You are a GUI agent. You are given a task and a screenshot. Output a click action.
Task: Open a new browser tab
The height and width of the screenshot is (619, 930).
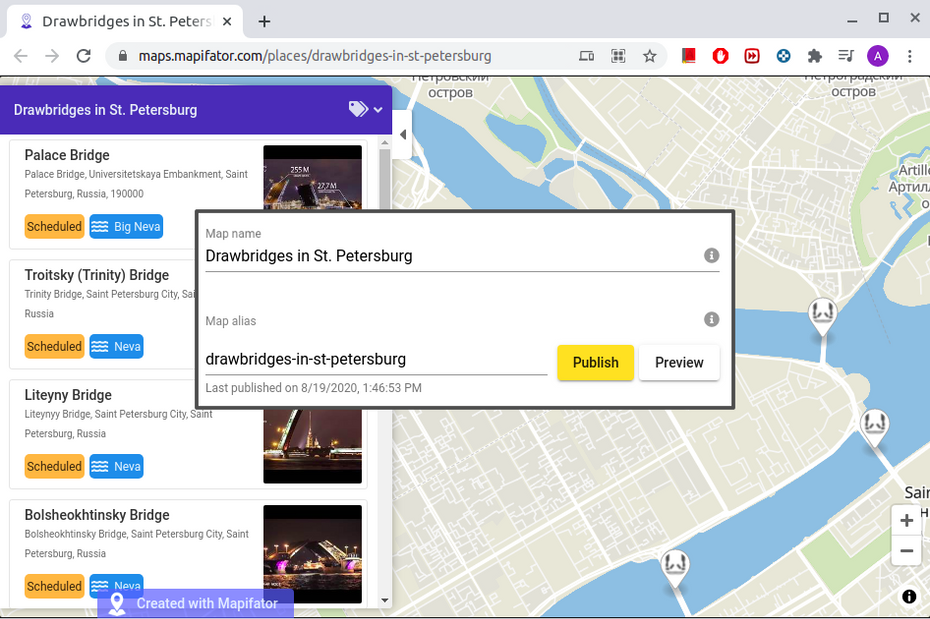point(264,21)
